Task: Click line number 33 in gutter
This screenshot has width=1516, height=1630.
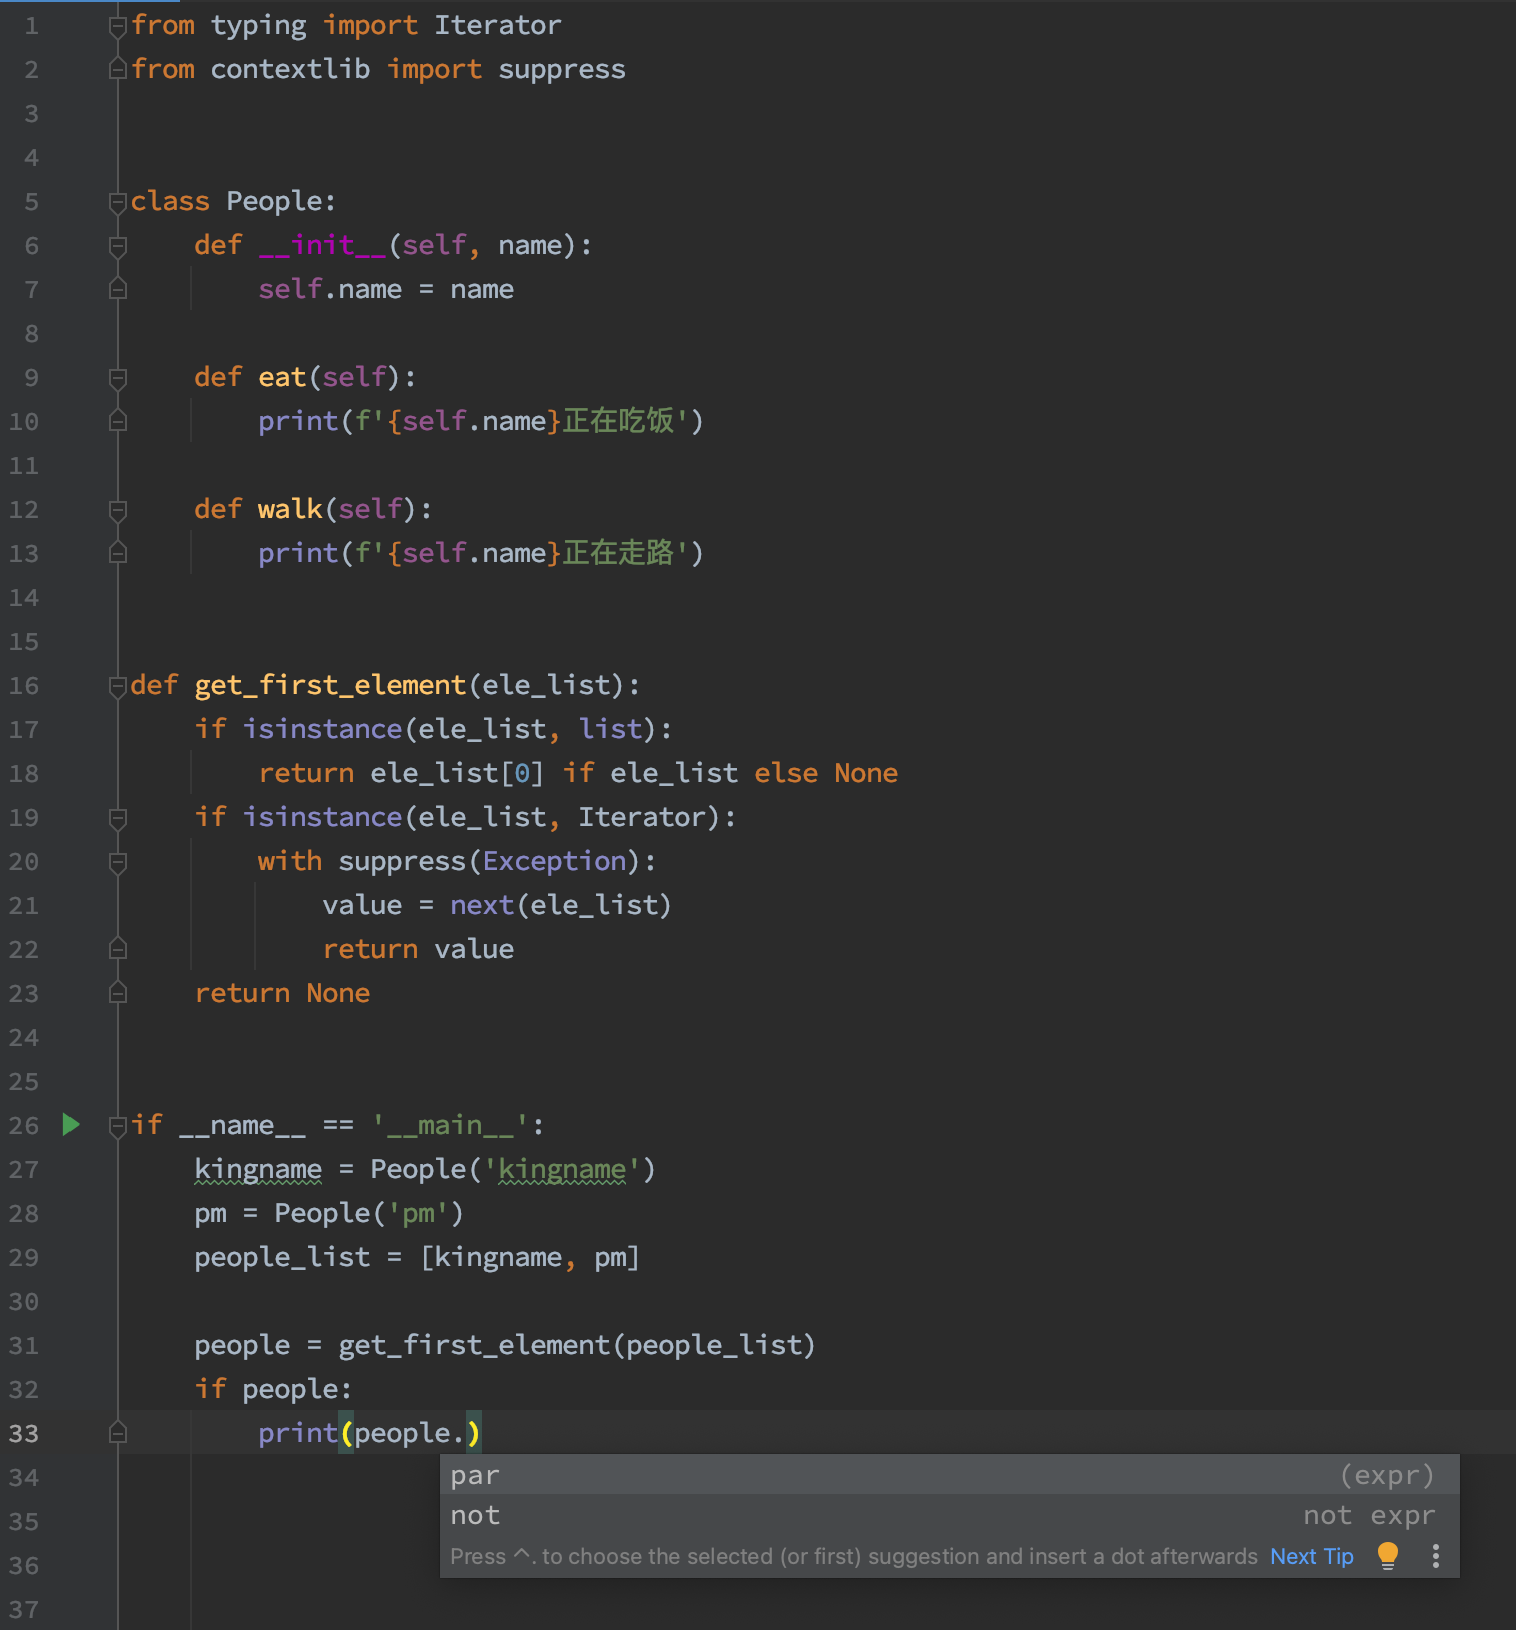Action: coord(24,1434)
